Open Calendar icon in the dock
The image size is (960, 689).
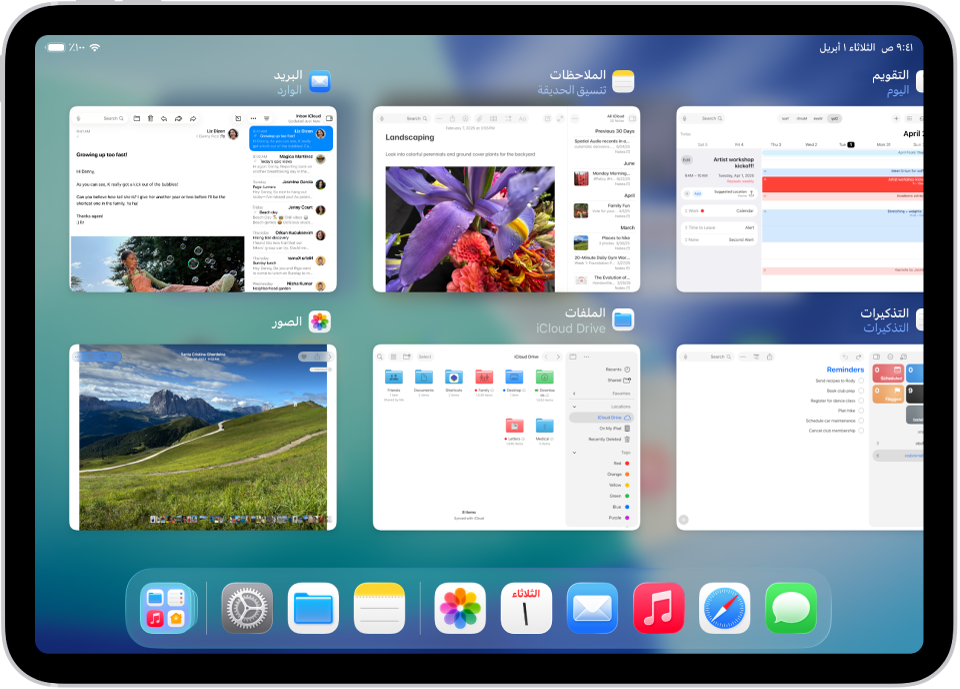[526, 608]
